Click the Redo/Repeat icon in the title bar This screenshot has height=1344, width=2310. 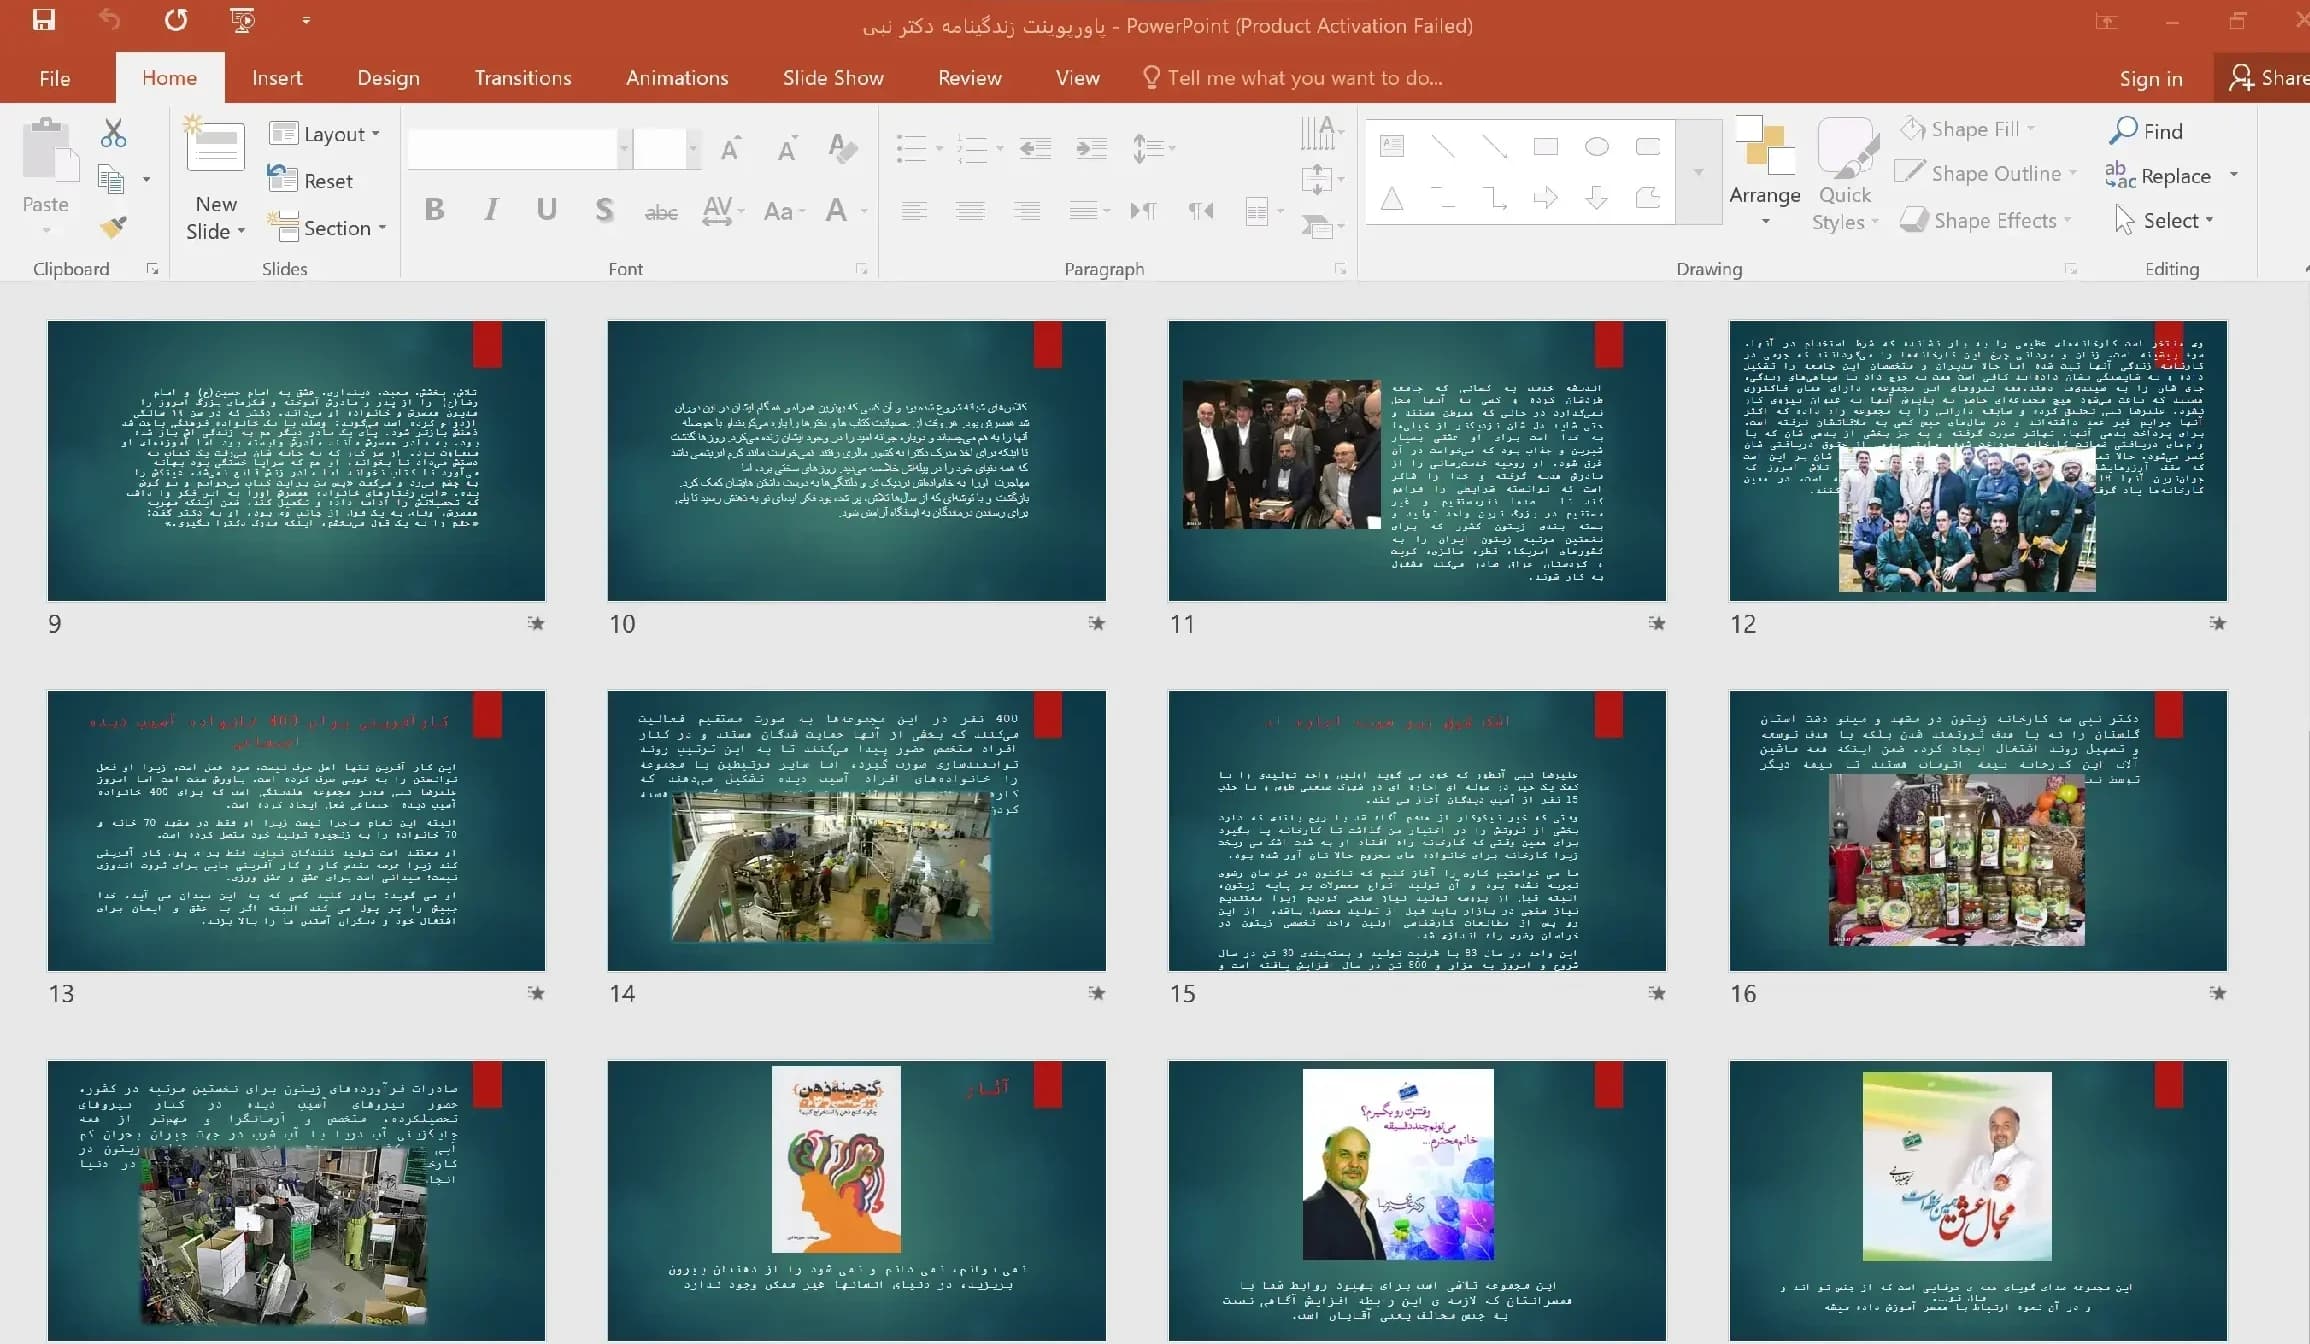coord(176,20)
